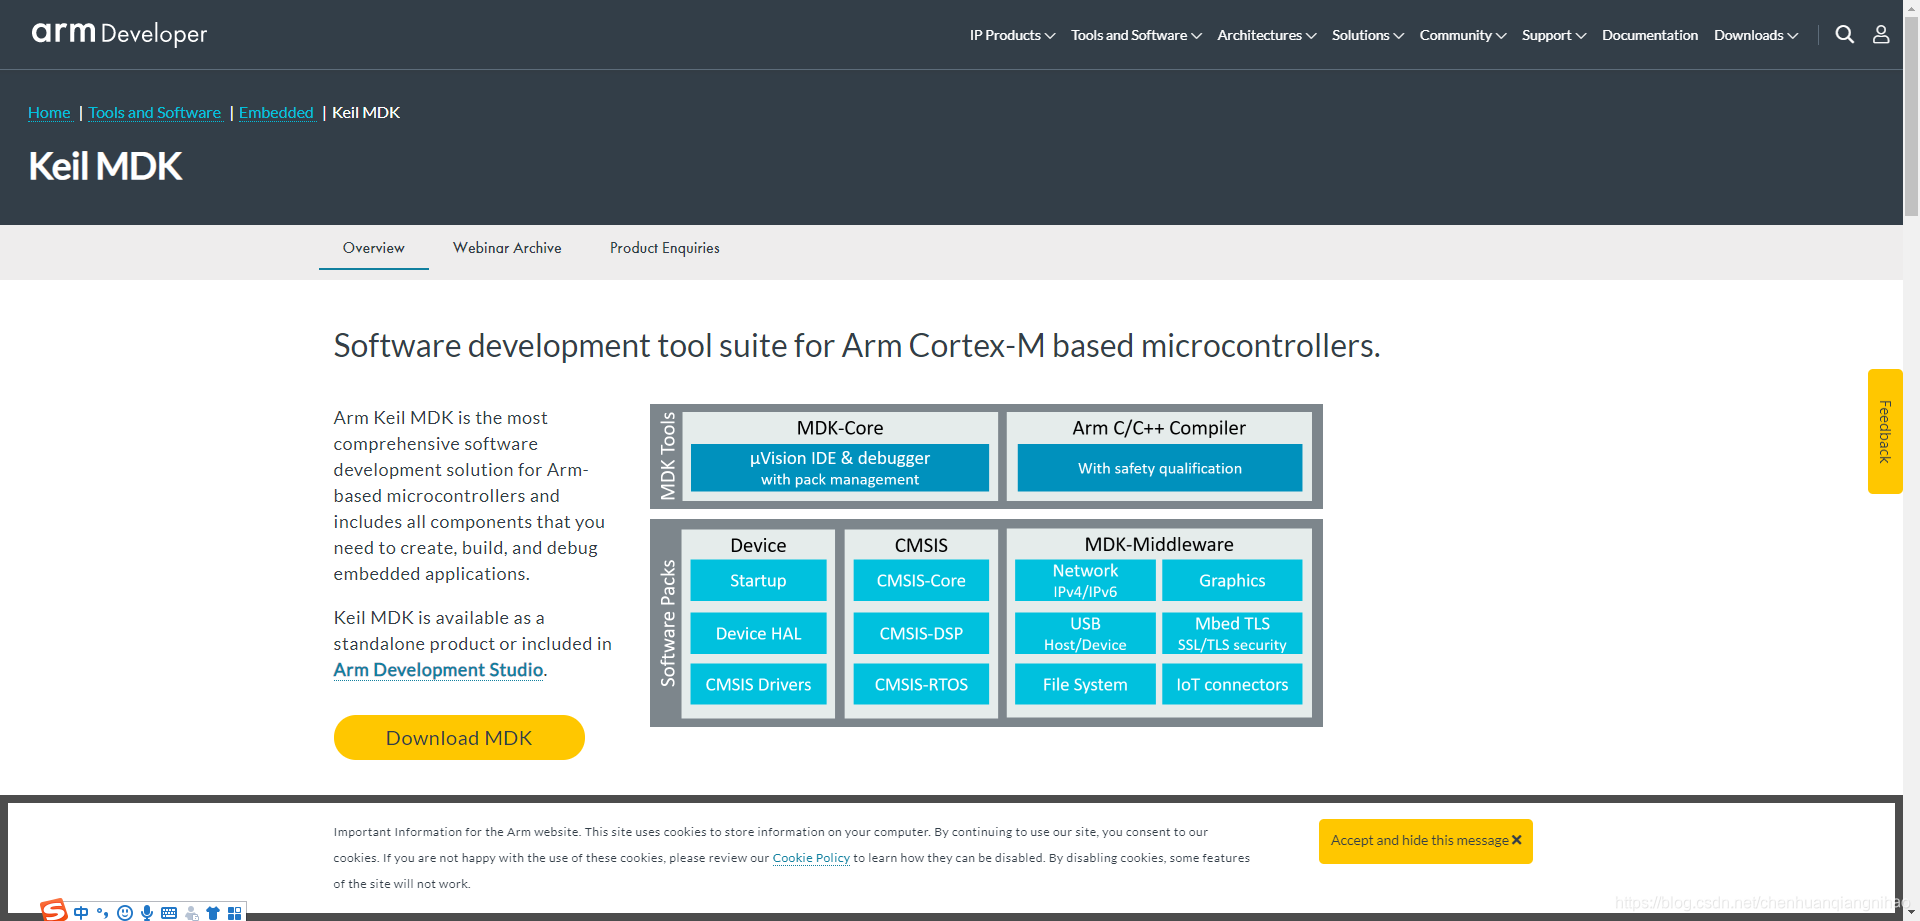The height and width of the screenshot is (921, 1920).
Task: Click the arm Developer logo
Action: (x=119, y=33)
